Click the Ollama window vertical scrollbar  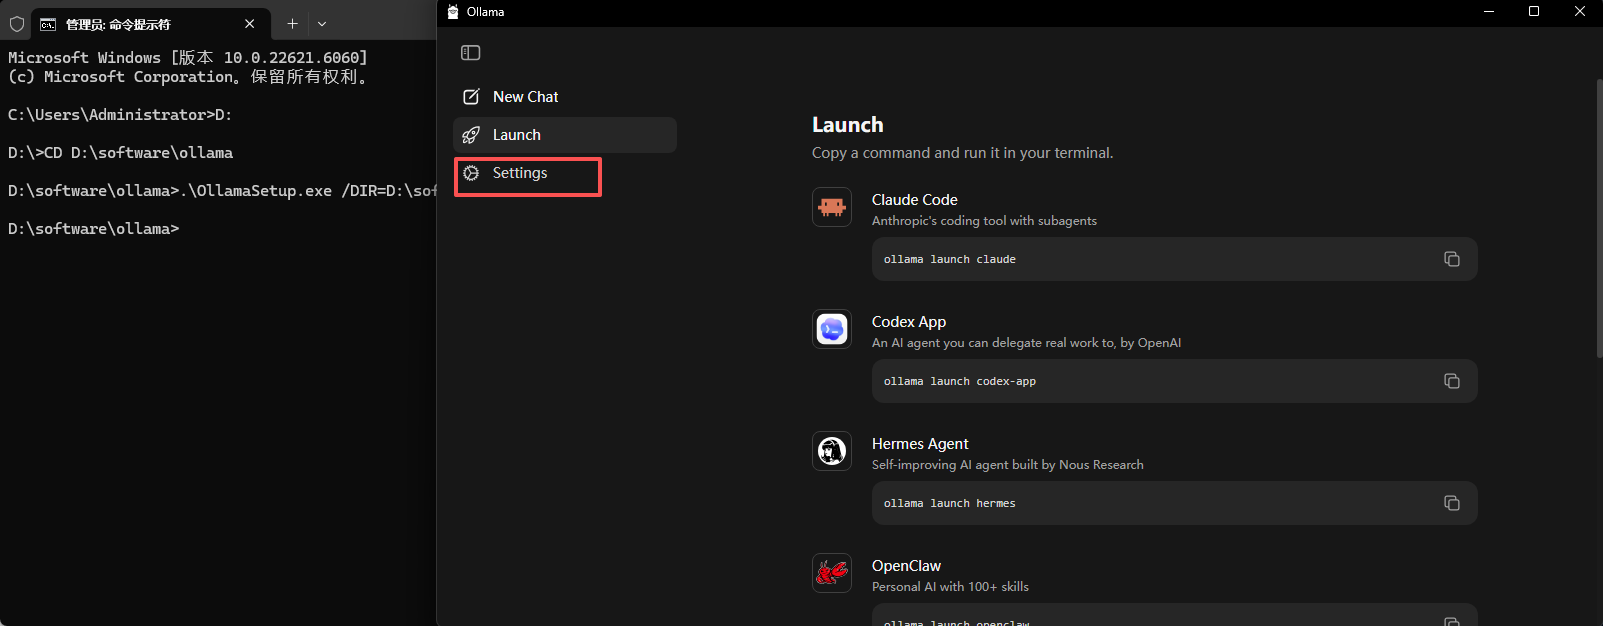[1599, 218]
